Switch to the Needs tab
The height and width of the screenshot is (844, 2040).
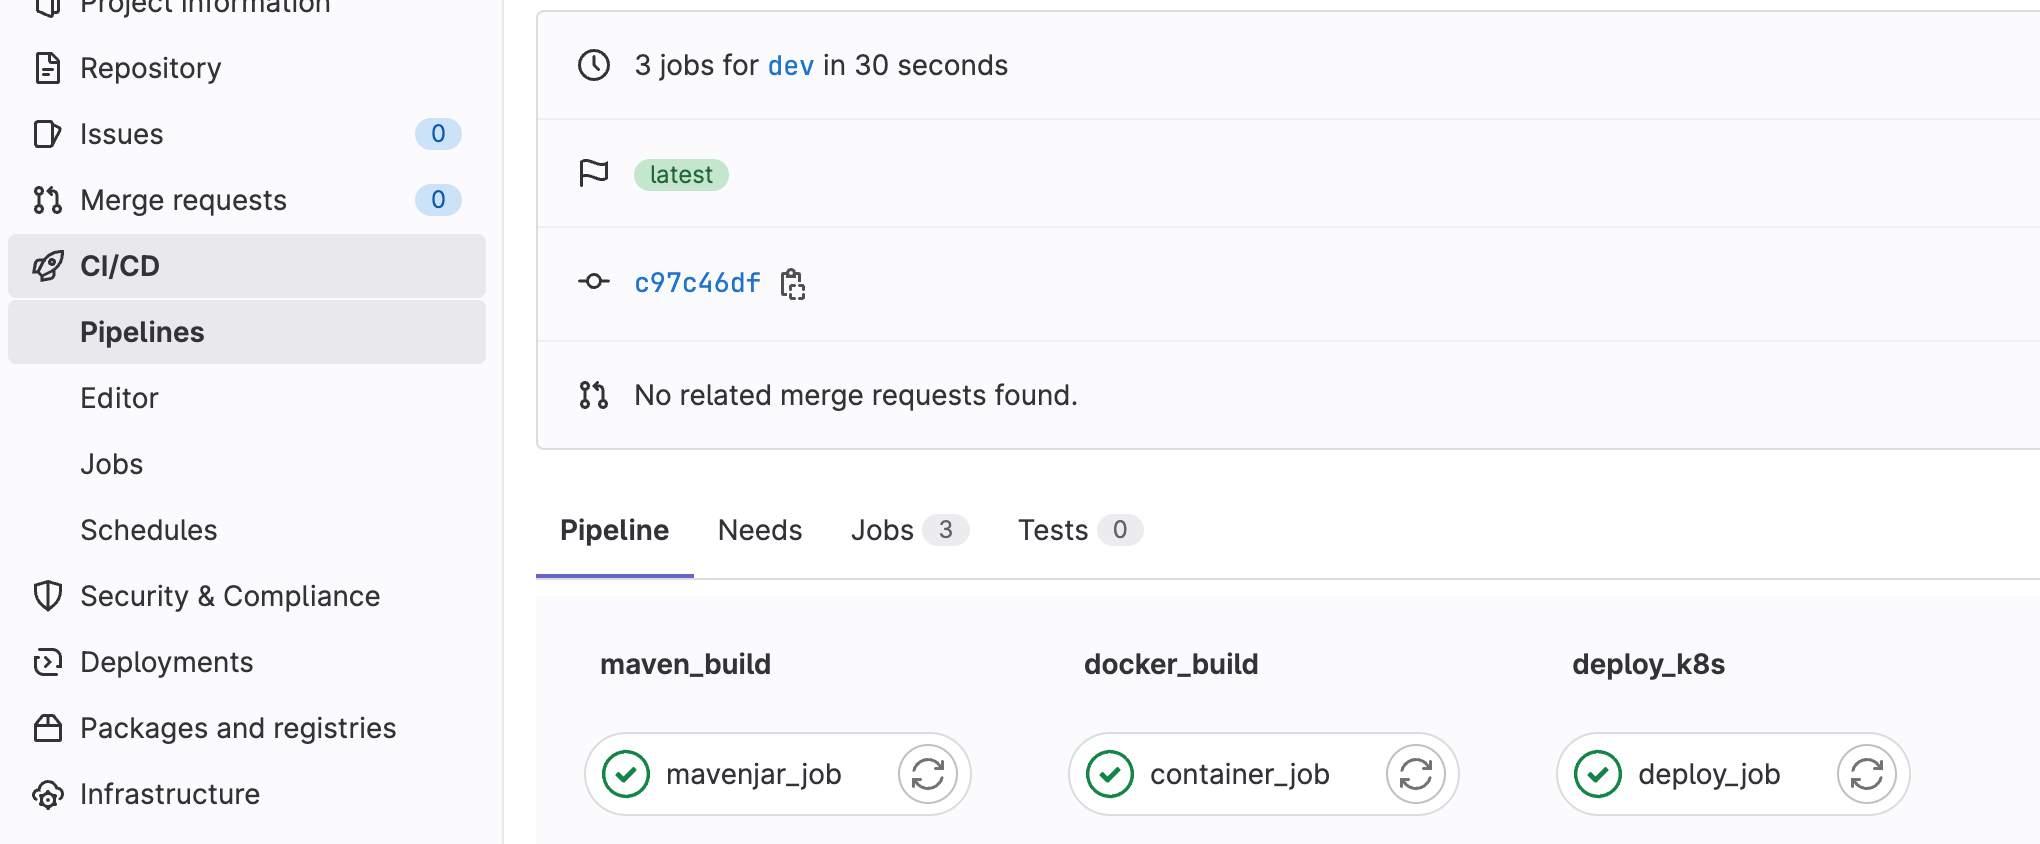[x=759, y=530]
